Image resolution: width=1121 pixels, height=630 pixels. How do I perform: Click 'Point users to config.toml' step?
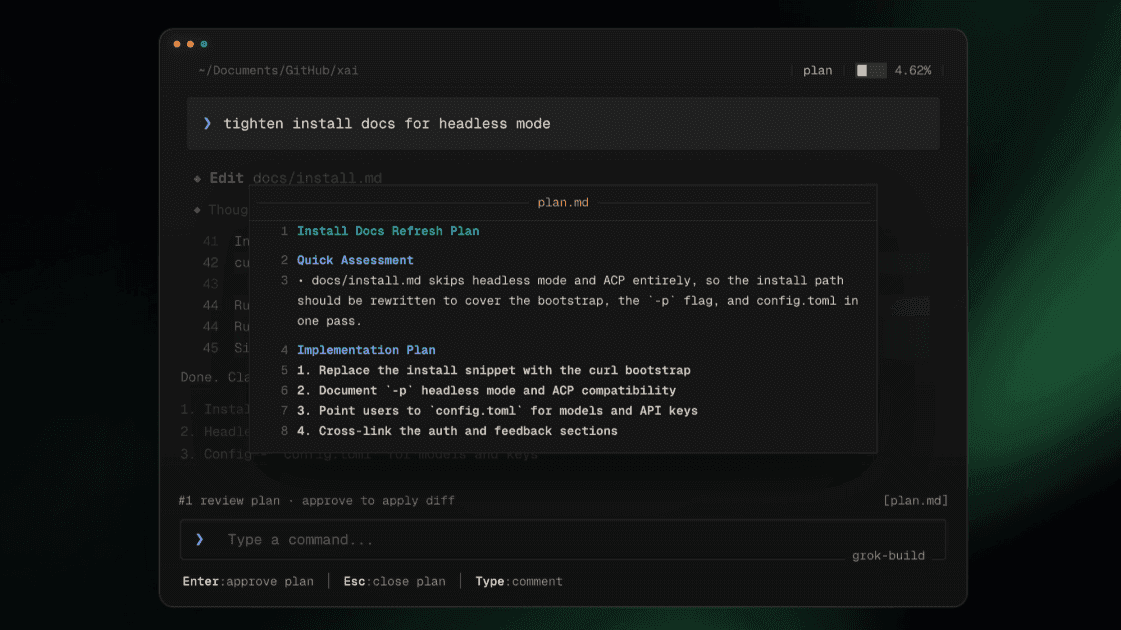(x=498, y=410)
